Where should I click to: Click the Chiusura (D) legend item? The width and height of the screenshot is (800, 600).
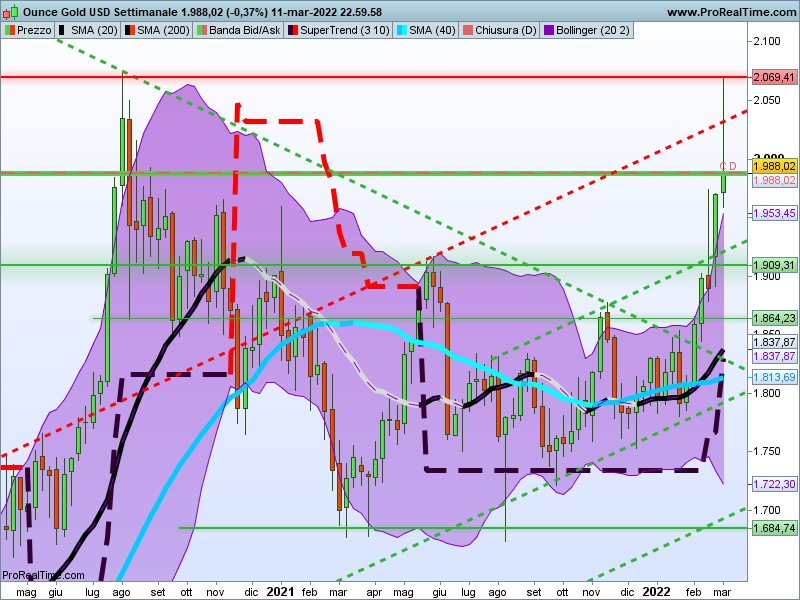[x=499, y=30]
